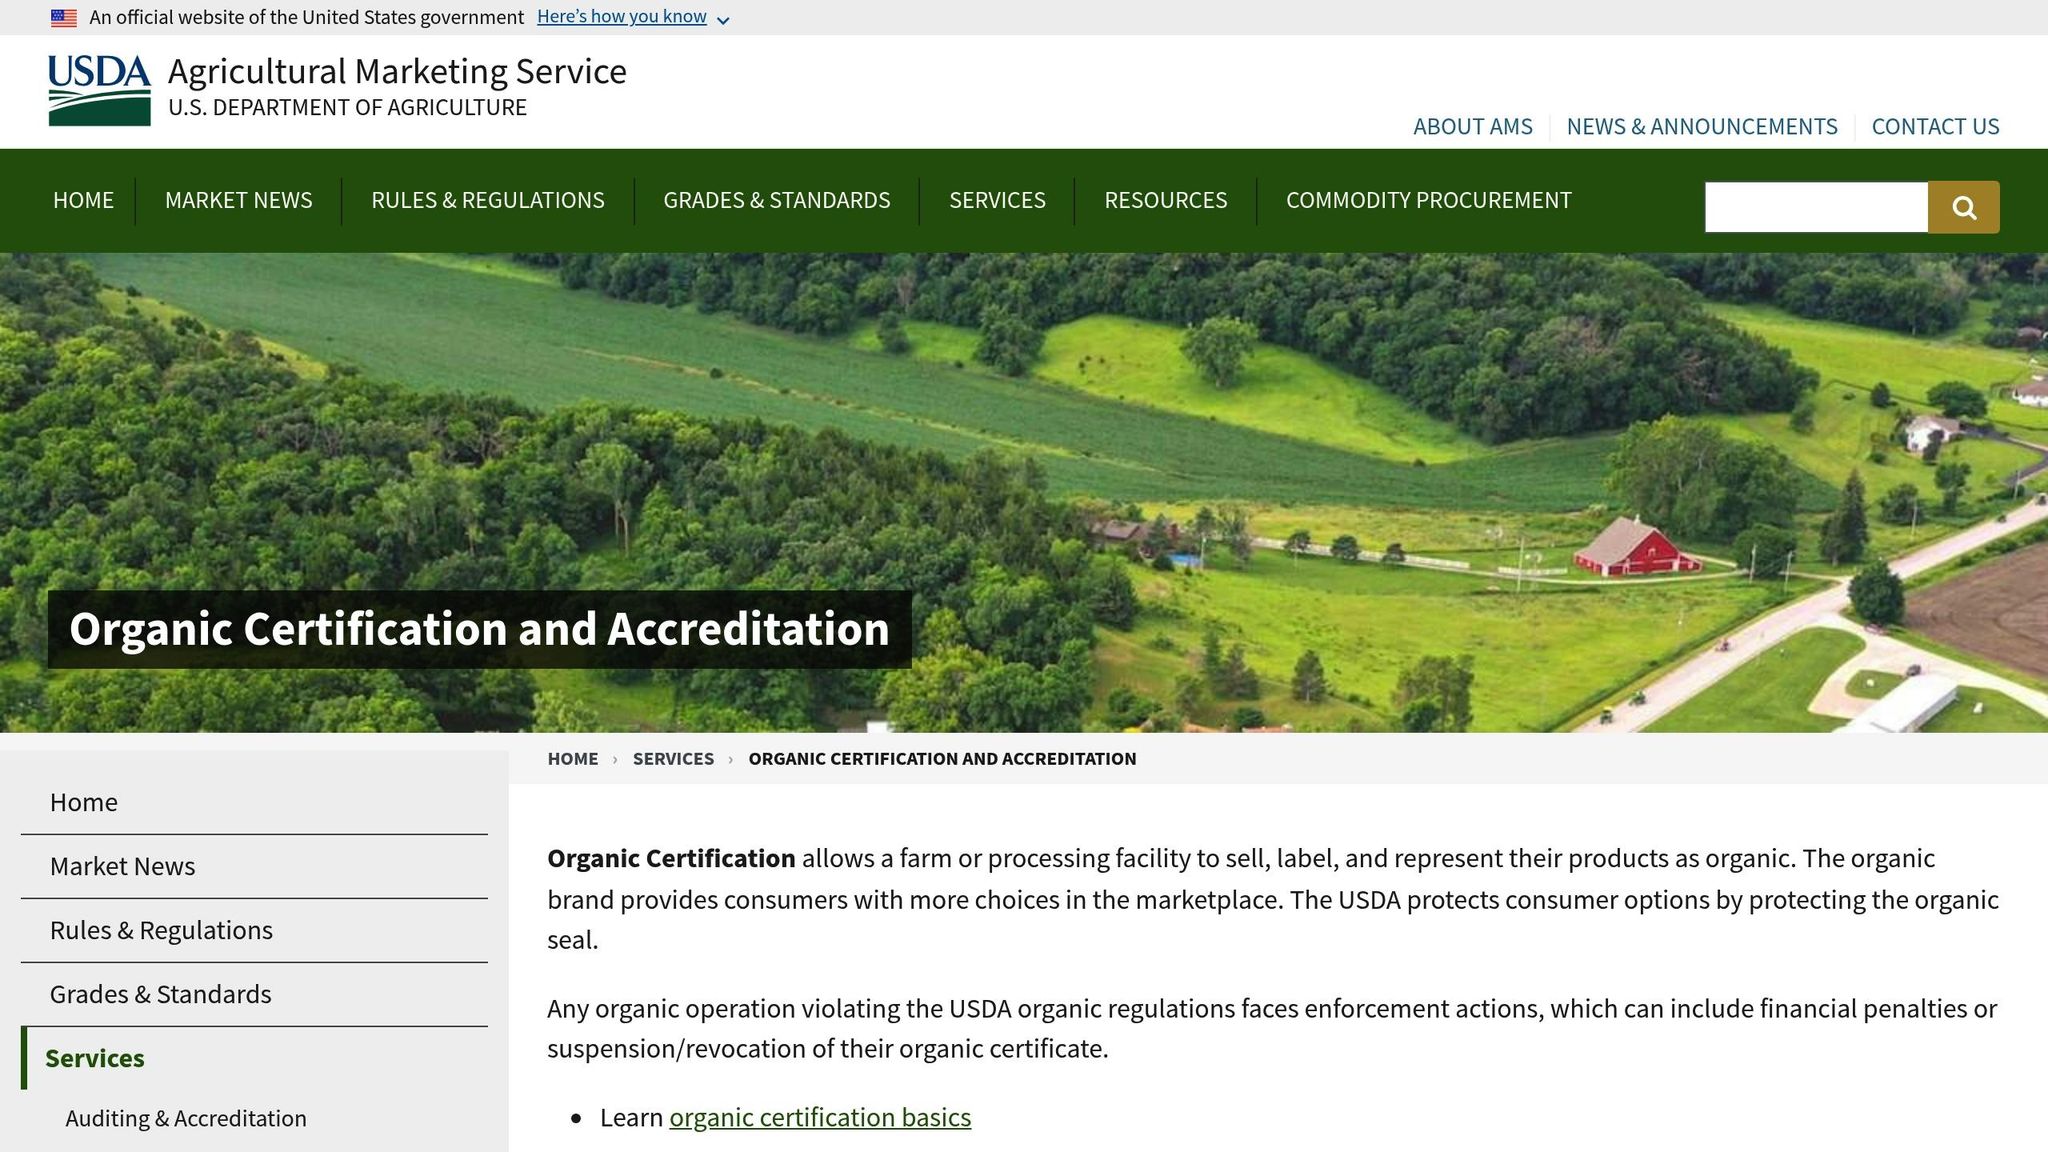Screen dimensions: 2048x1152
Task: Click the search magnifying glass button
Action: coord(1963,206)
